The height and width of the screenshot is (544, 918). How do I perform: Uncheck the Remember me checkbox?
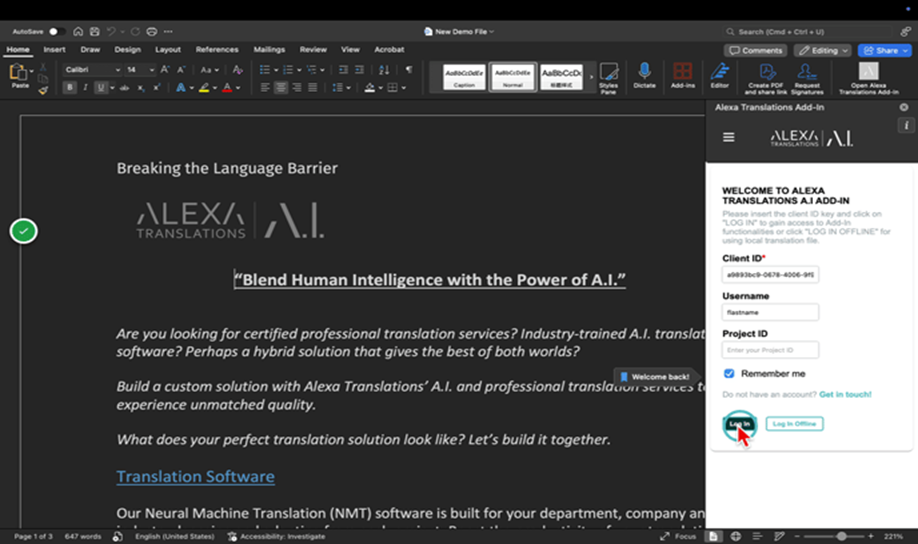point(729,374)
